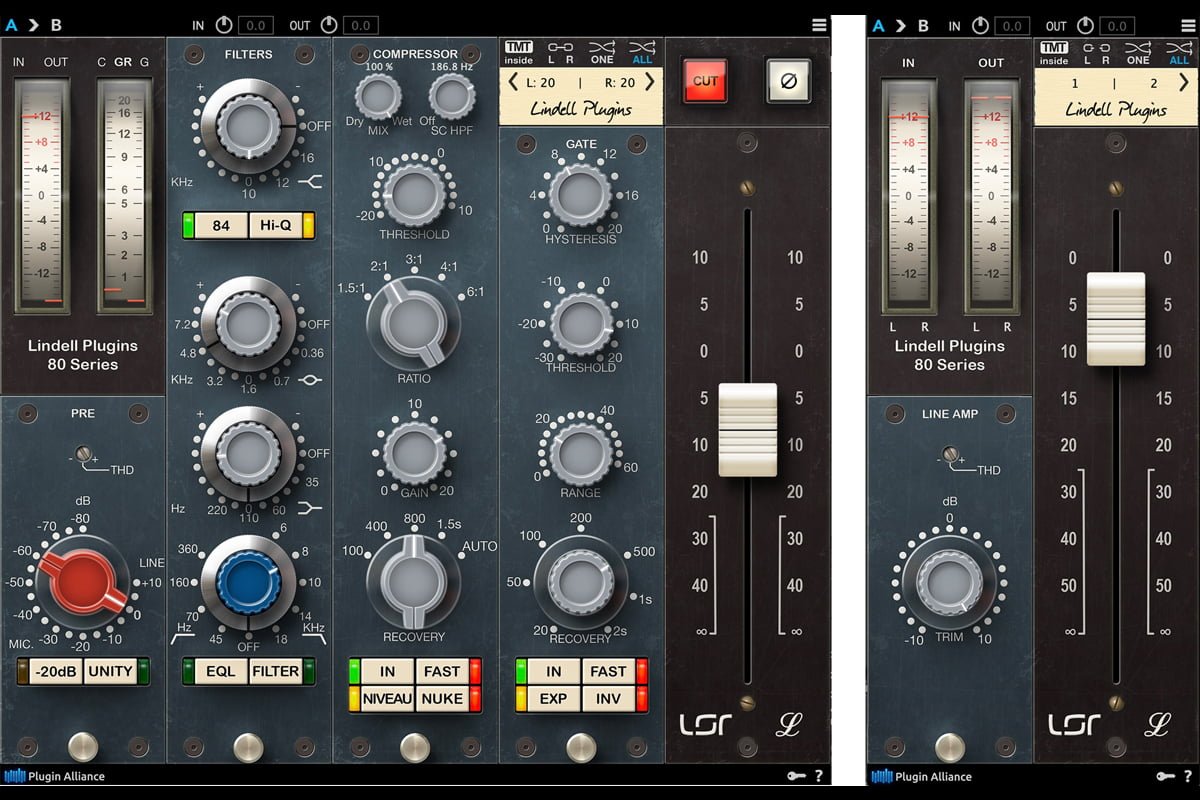Toggle the compressor IN switch
This screenshot has width=1200, height=800.
tap(387, 671)
